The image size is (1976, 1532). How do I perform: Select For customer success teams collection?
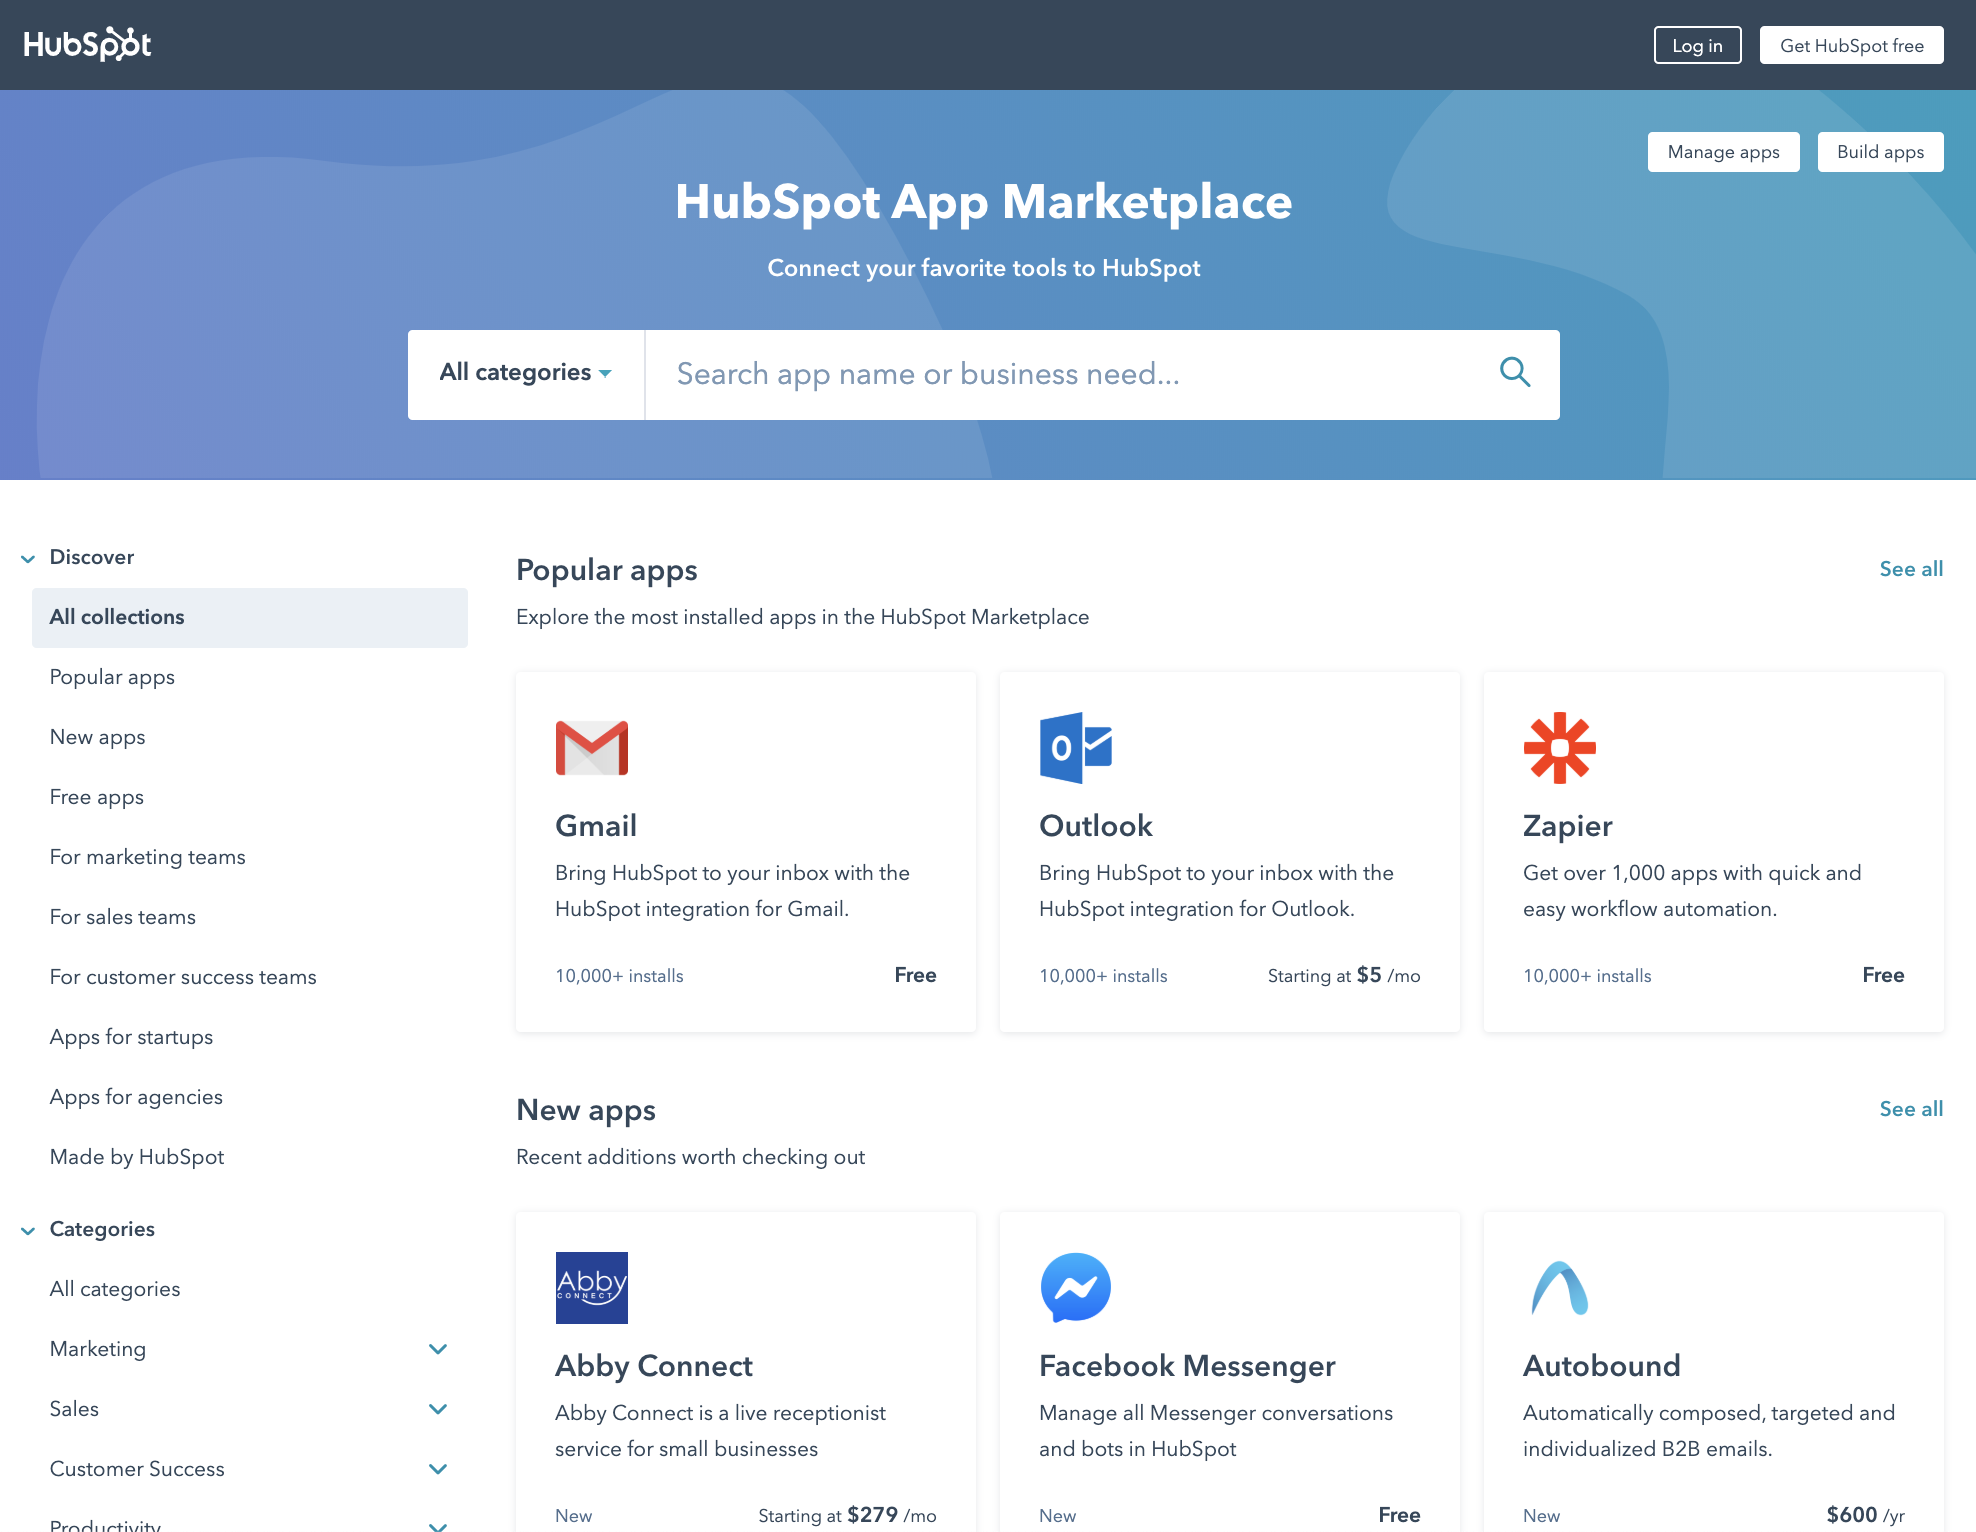(x=183, y=977)
